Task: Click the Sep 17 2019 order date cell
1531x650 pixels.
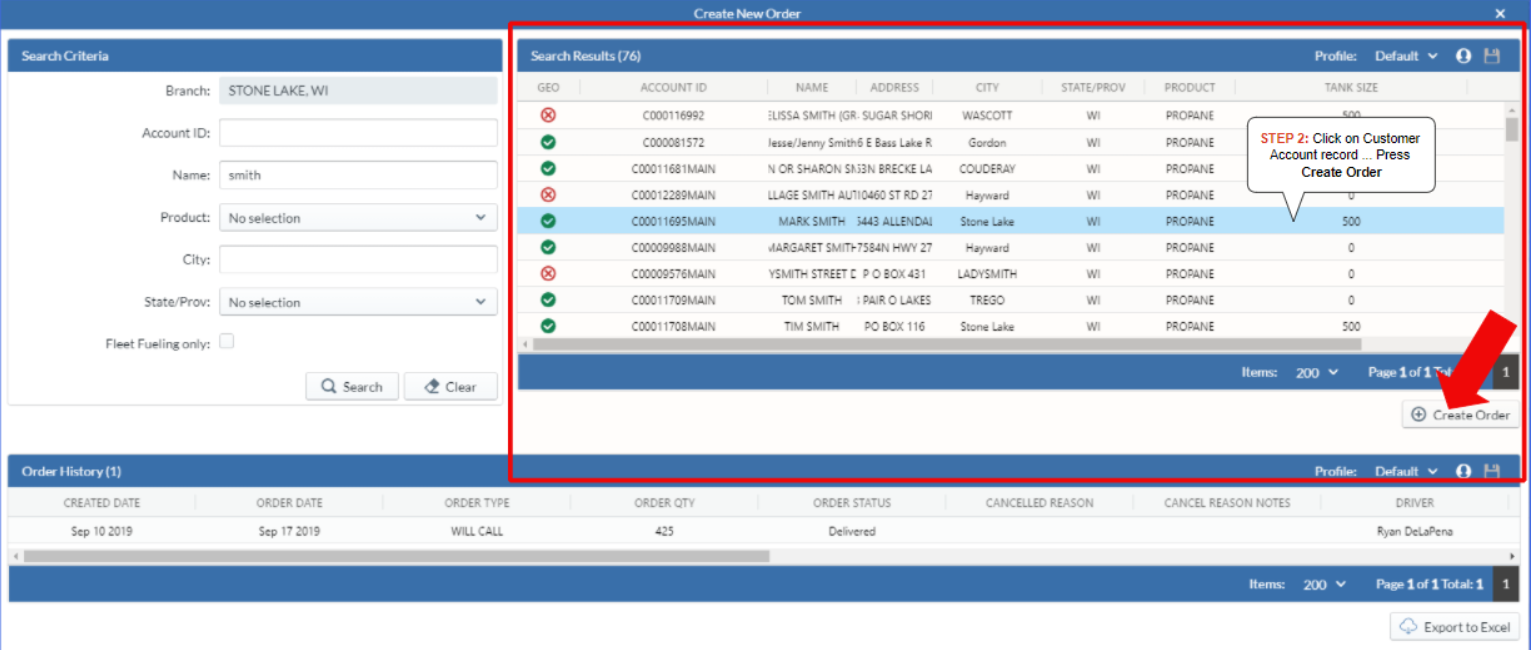Action: coord(289,531)
